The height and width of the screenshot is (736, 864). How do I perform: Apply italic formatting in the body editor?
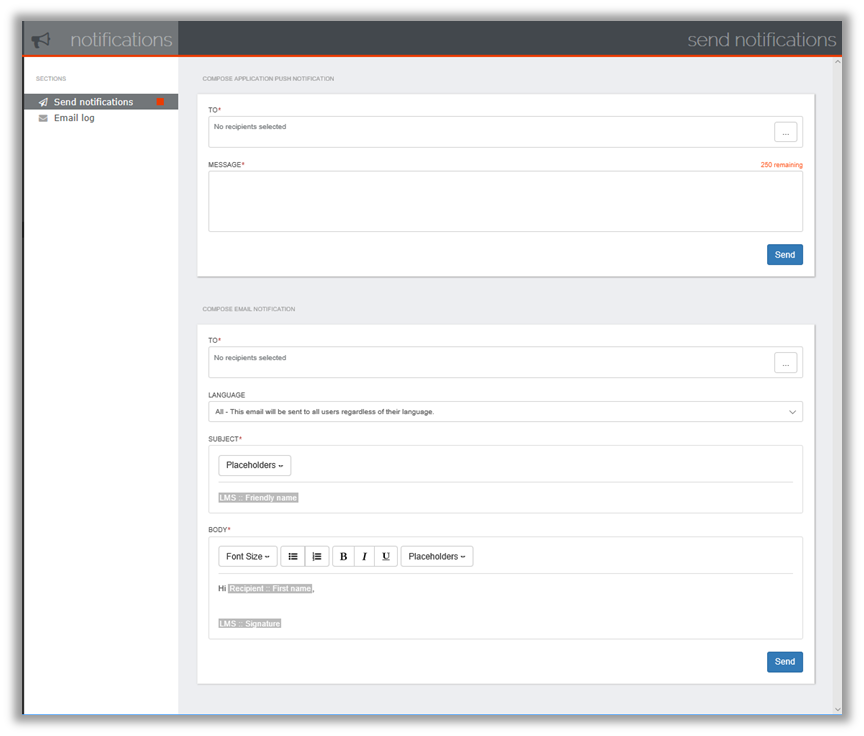click(364, 556)
